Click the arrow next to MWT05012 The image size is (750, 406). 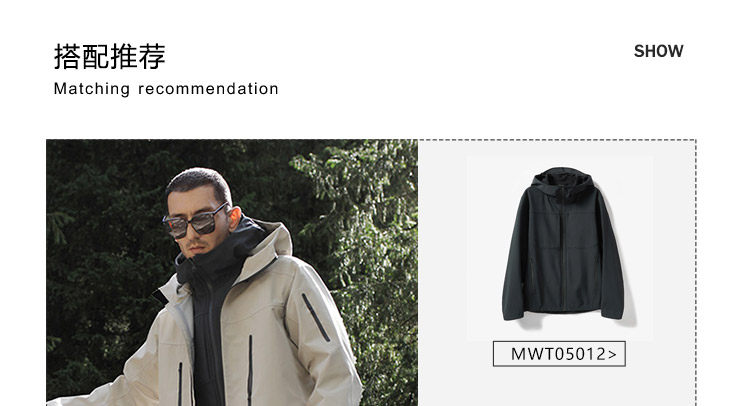(x=612, y=354)
